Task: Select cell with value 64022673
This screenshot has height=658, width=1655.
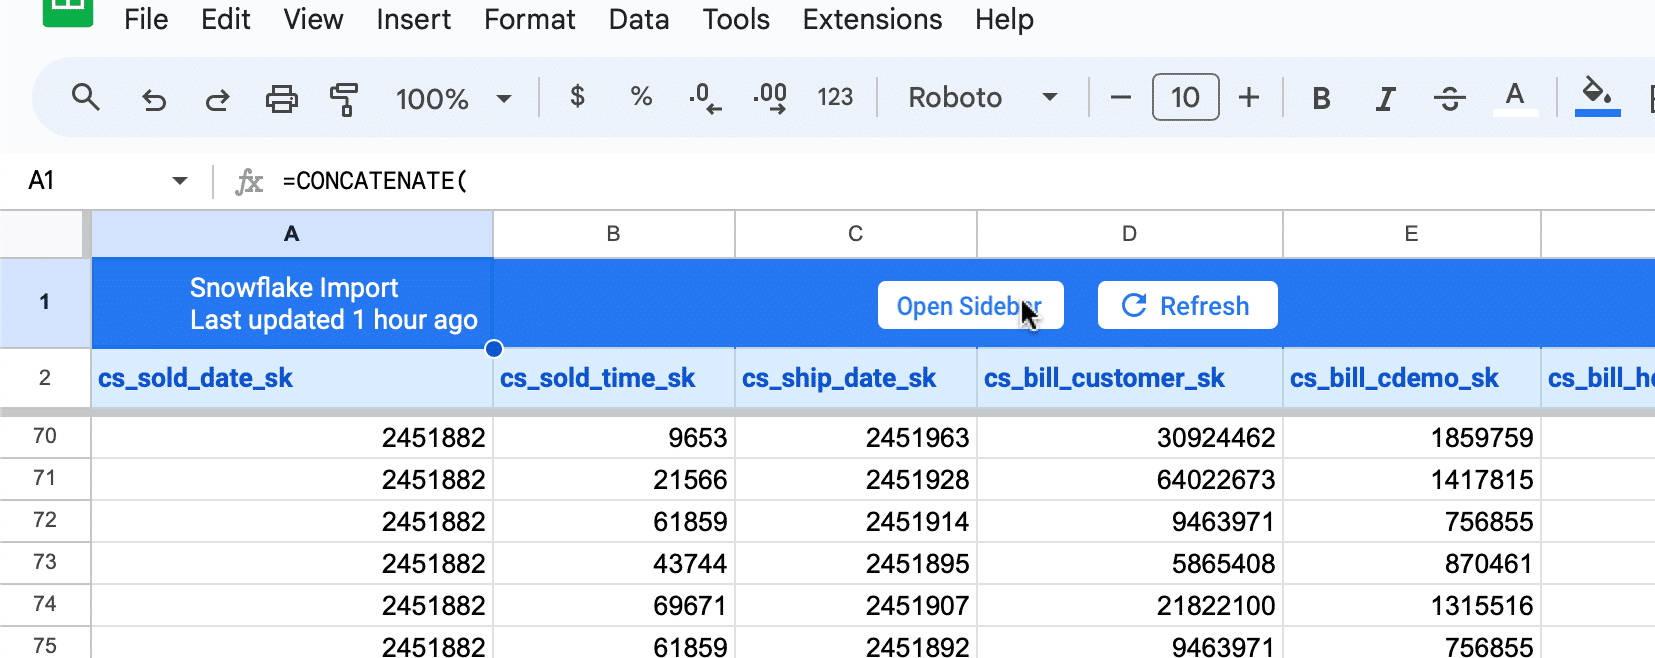Action: point(1130,479)
